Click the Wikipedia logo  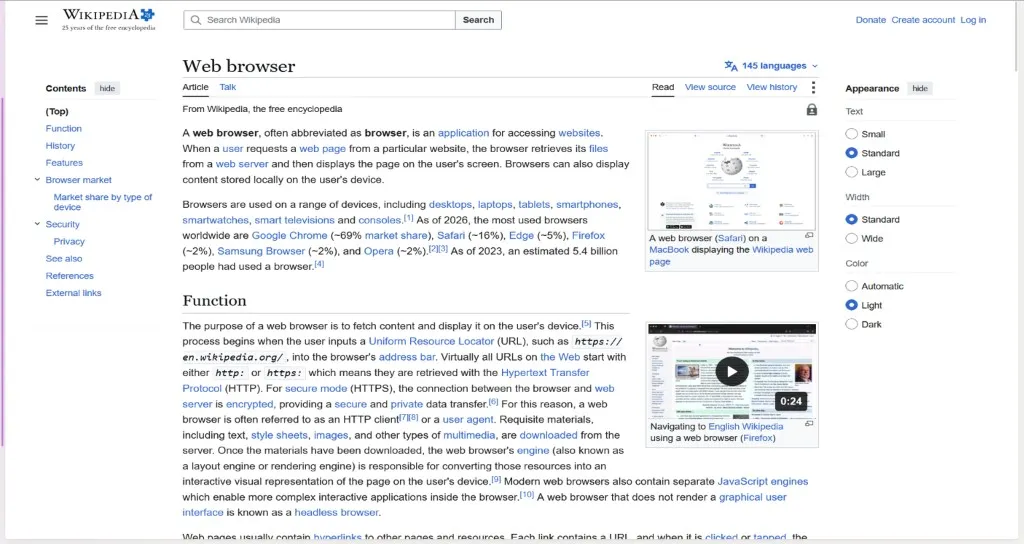108,20
